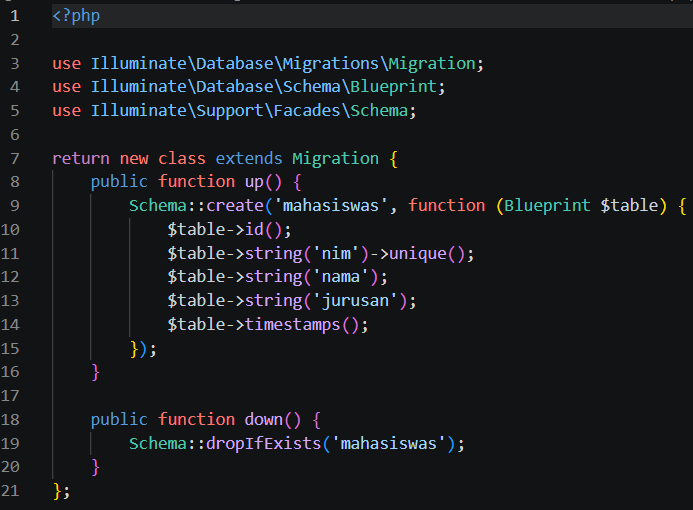Image resolution: width=693 pixels, height=510 pixels.
Task: Click 'create' method on line 9
Action: click(235, 206)
